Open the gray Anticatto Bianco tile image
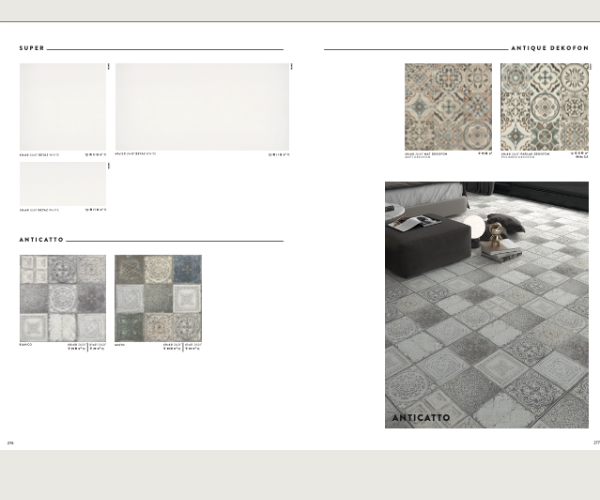 click(62, 297)
